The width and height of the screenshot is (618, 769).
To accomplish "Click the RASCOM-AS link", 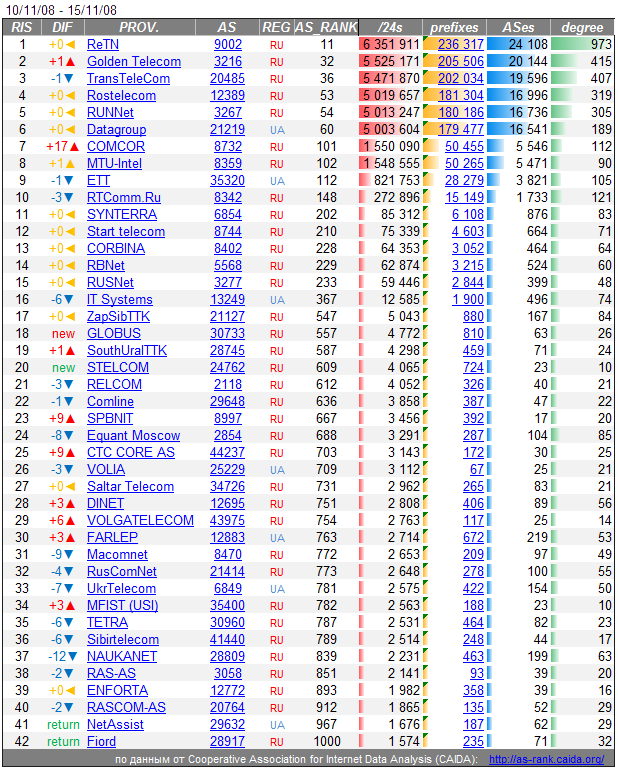I will point(126,708).
